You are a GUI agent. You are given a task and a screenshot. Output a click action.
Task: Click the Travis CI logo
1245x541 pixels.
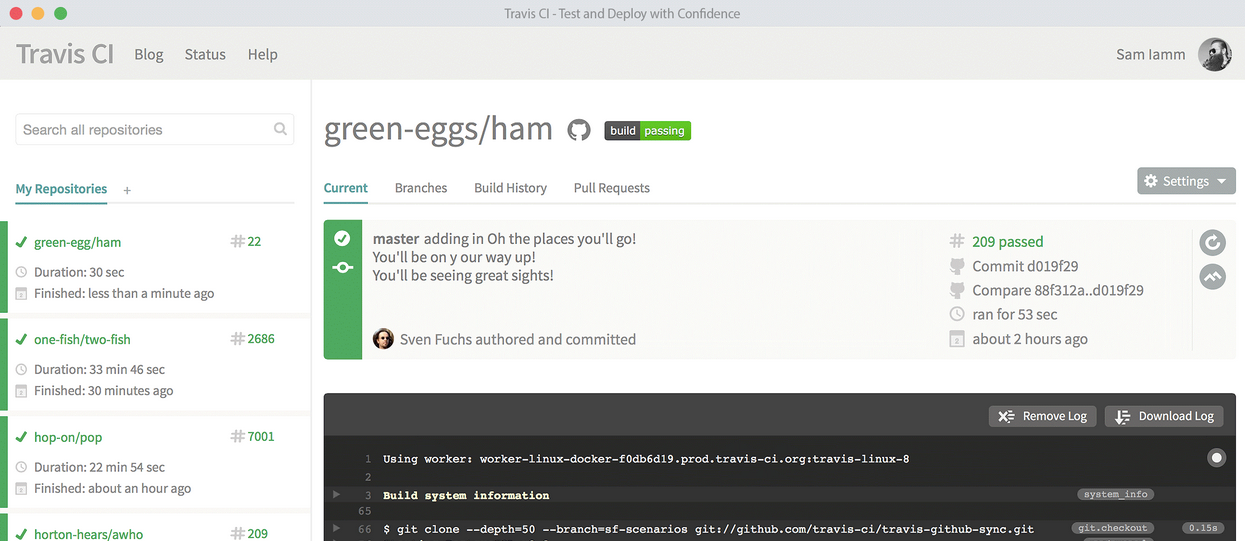pos(65,54)
